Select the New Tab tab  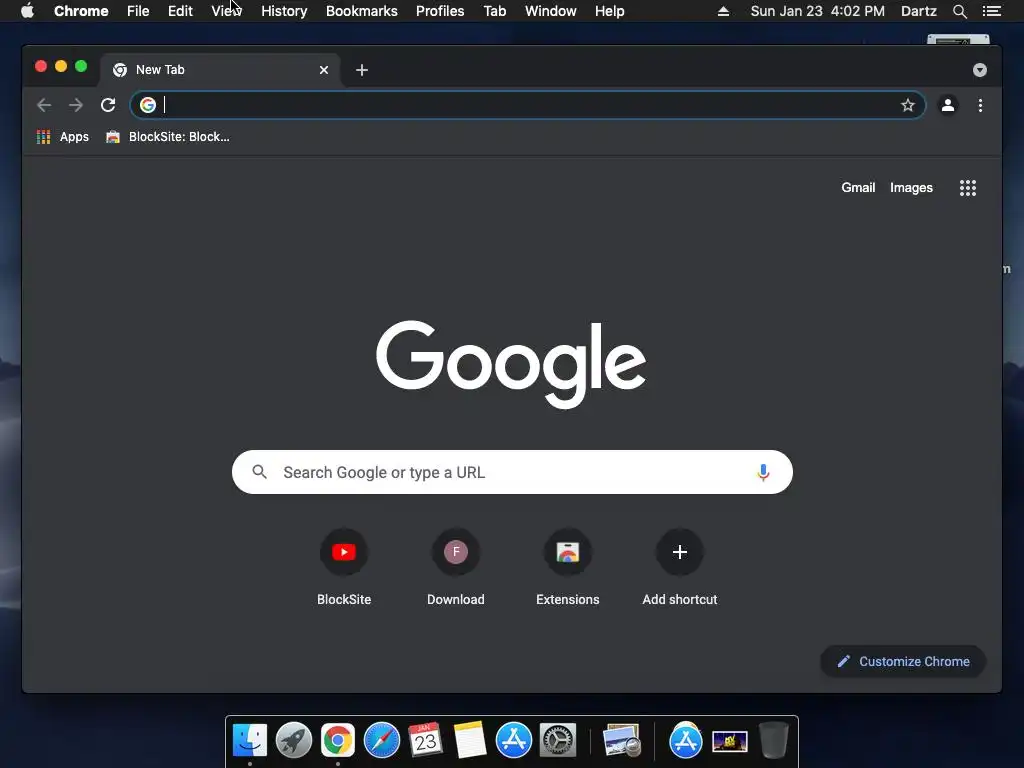(219, 70)
